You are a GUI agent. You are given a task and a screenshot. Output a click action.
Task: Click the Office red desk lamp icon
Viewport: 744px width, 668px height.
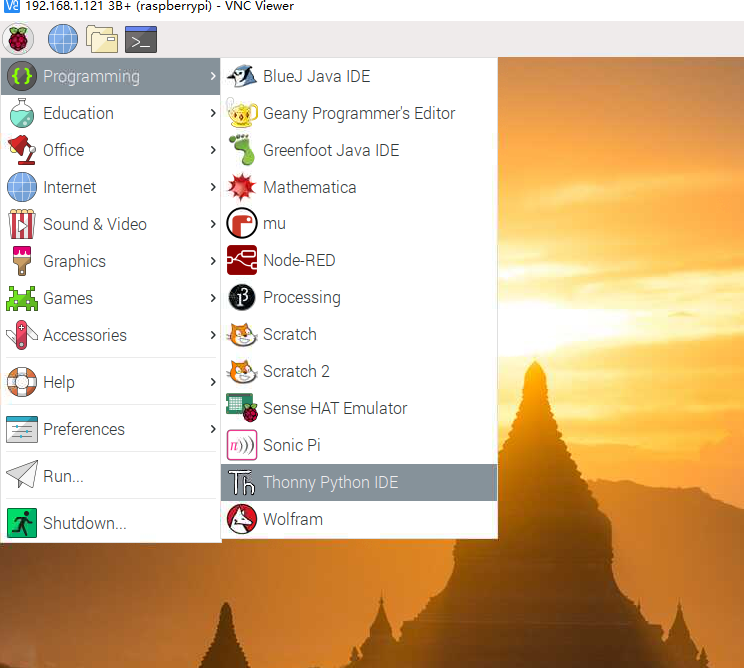coord(22,150)
